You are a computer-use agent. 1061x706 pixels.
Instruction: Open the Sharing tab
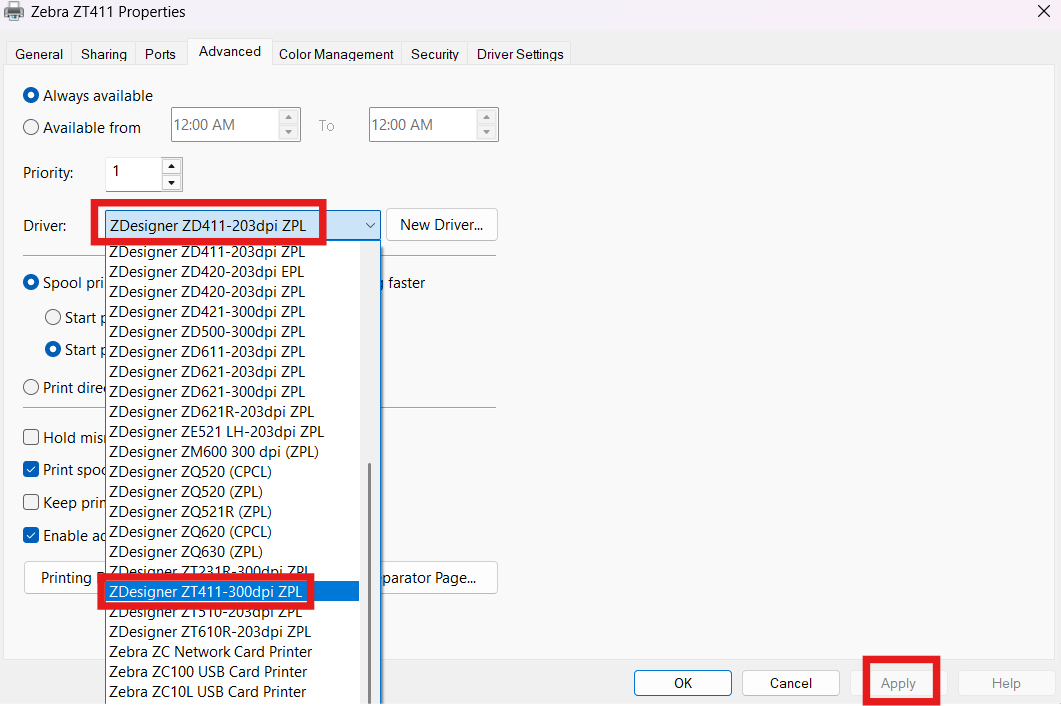[104, 54]
